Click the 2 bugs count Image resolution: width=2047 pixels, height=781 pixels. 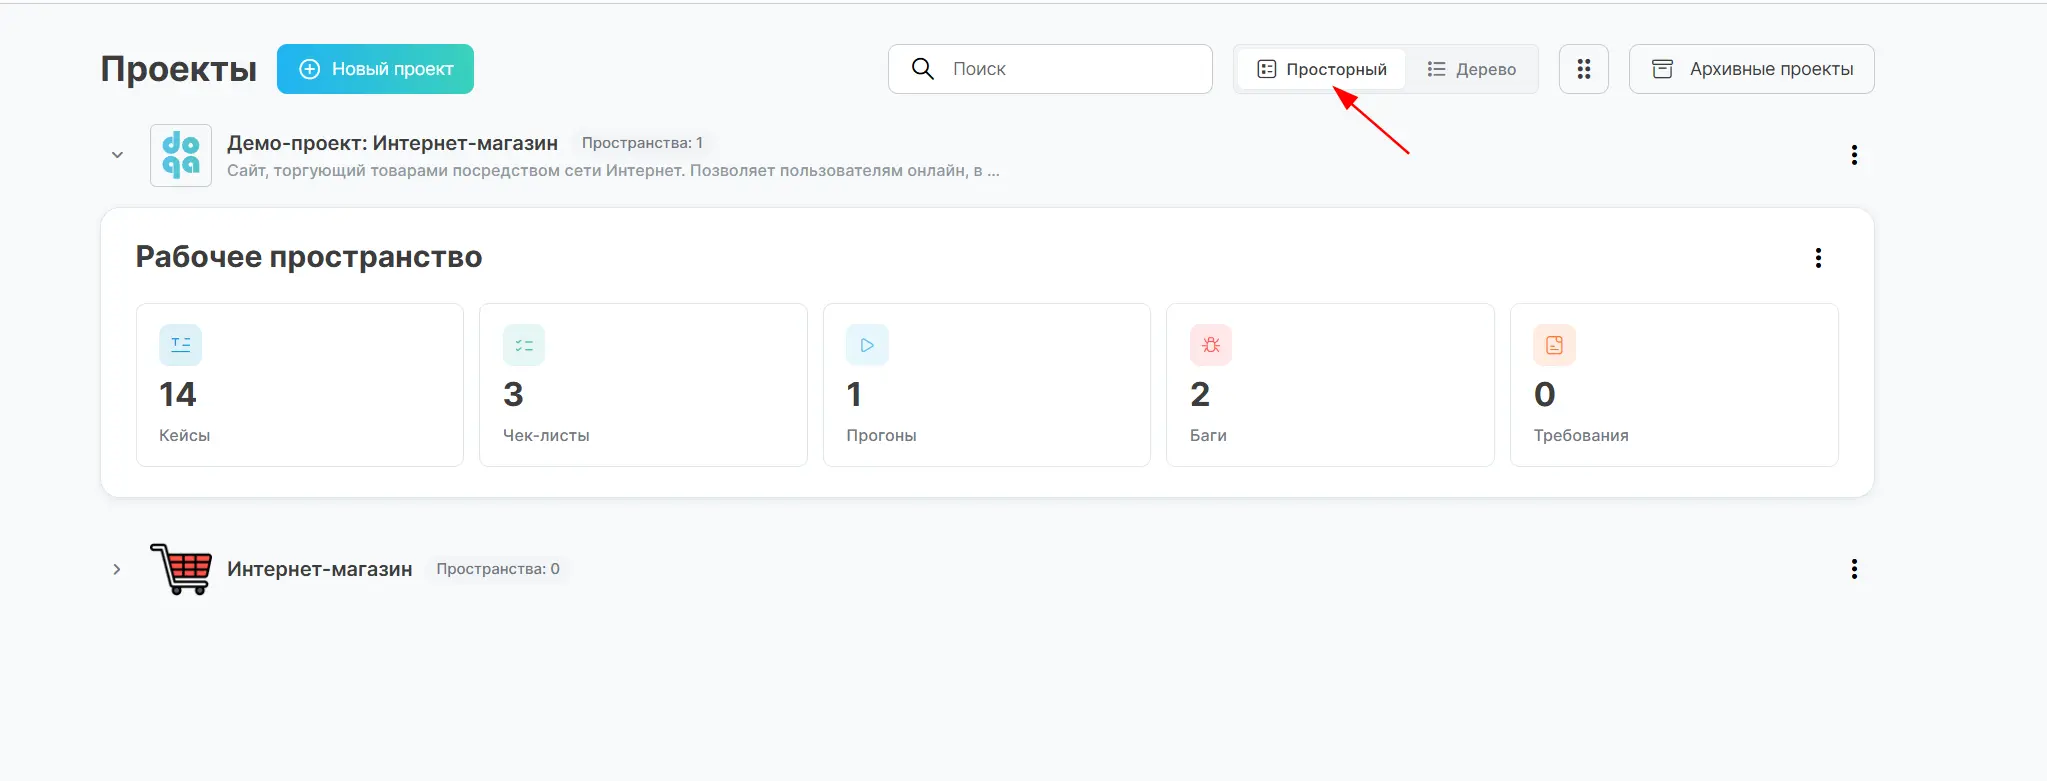pos(1200,395)
